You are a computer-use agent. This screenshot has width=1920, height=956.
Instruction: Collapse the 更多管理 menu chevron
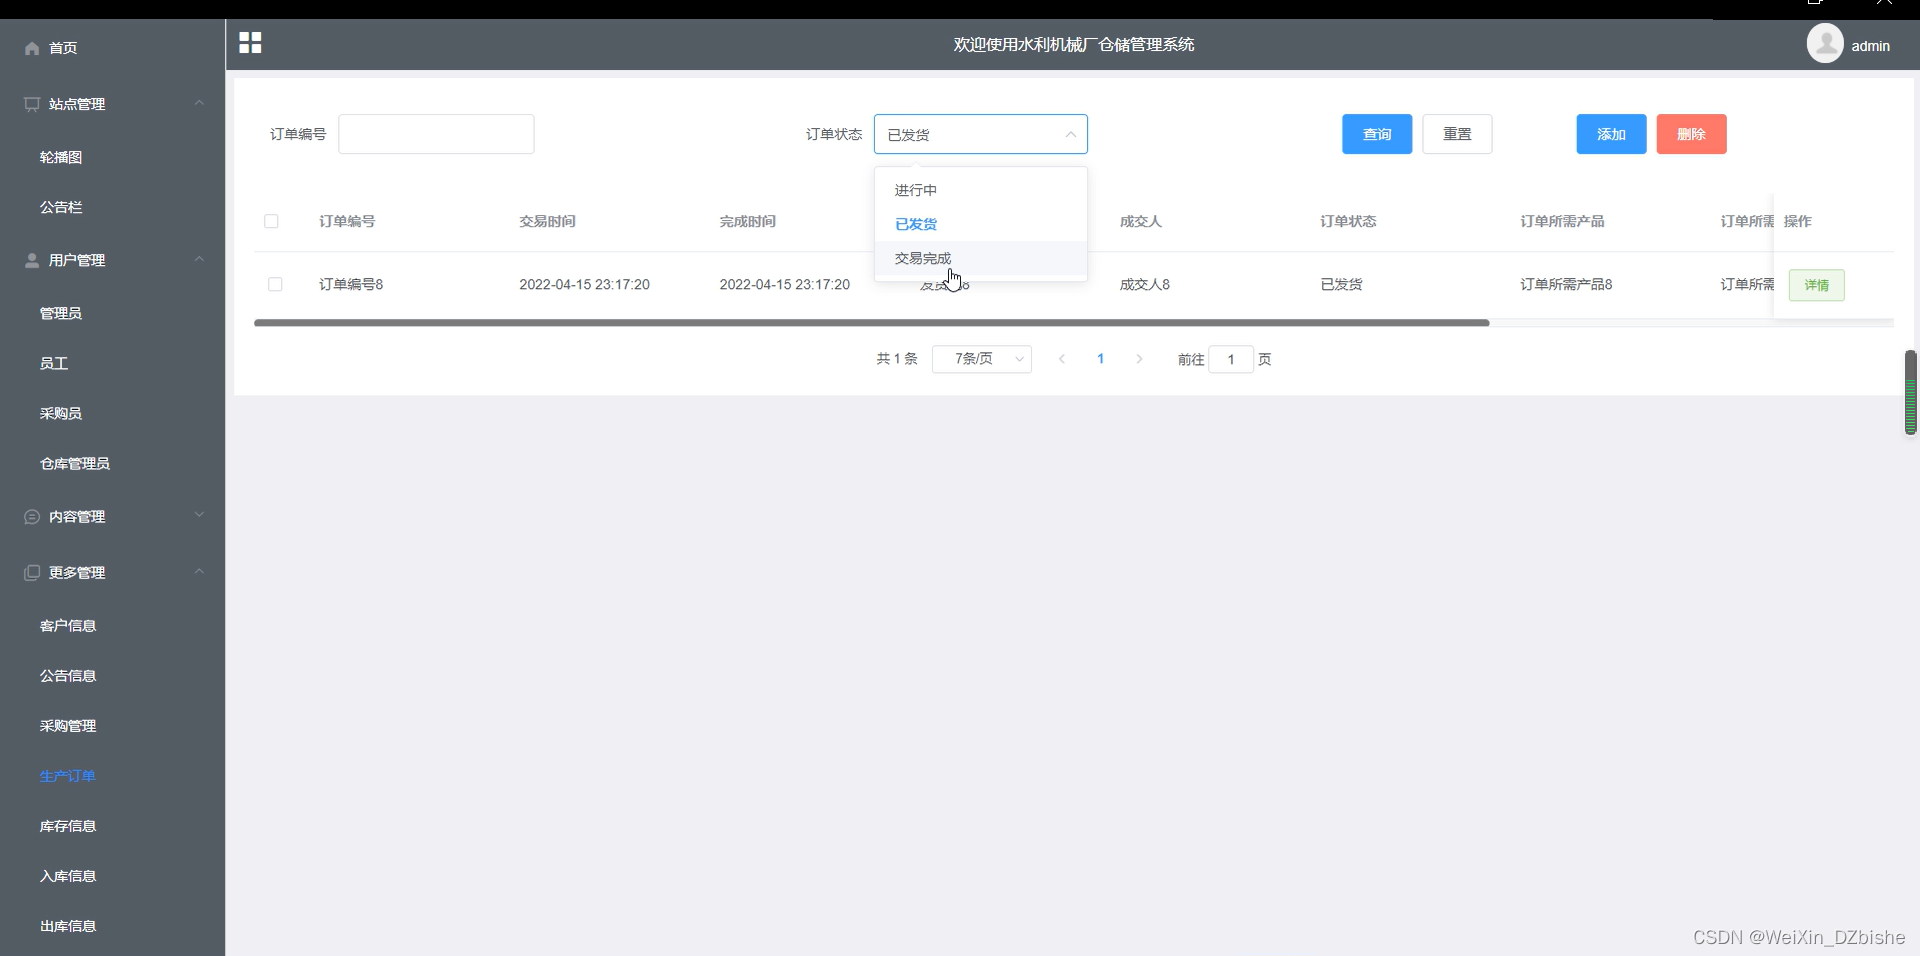click(199, 572)
